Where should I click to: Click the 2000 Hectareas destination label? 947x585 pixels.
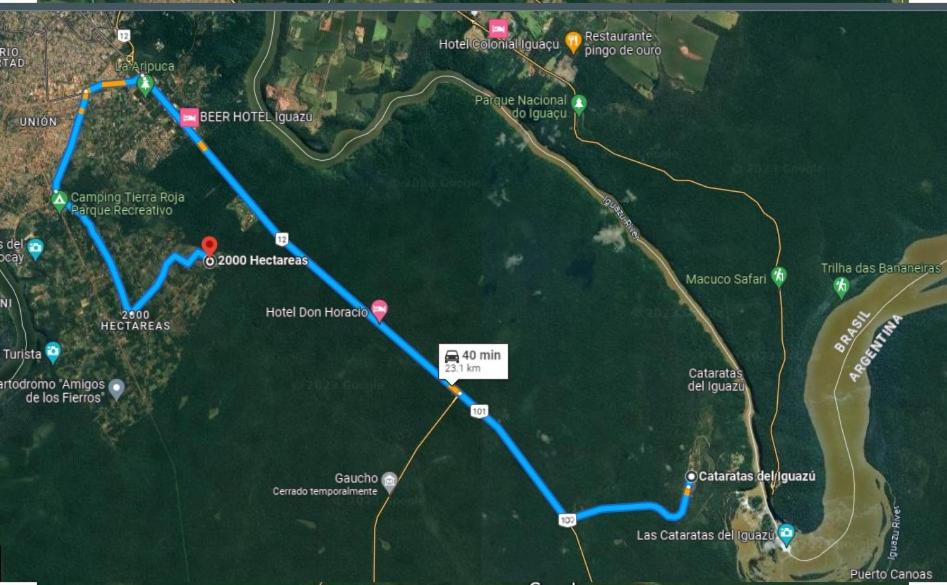(263, 261)
